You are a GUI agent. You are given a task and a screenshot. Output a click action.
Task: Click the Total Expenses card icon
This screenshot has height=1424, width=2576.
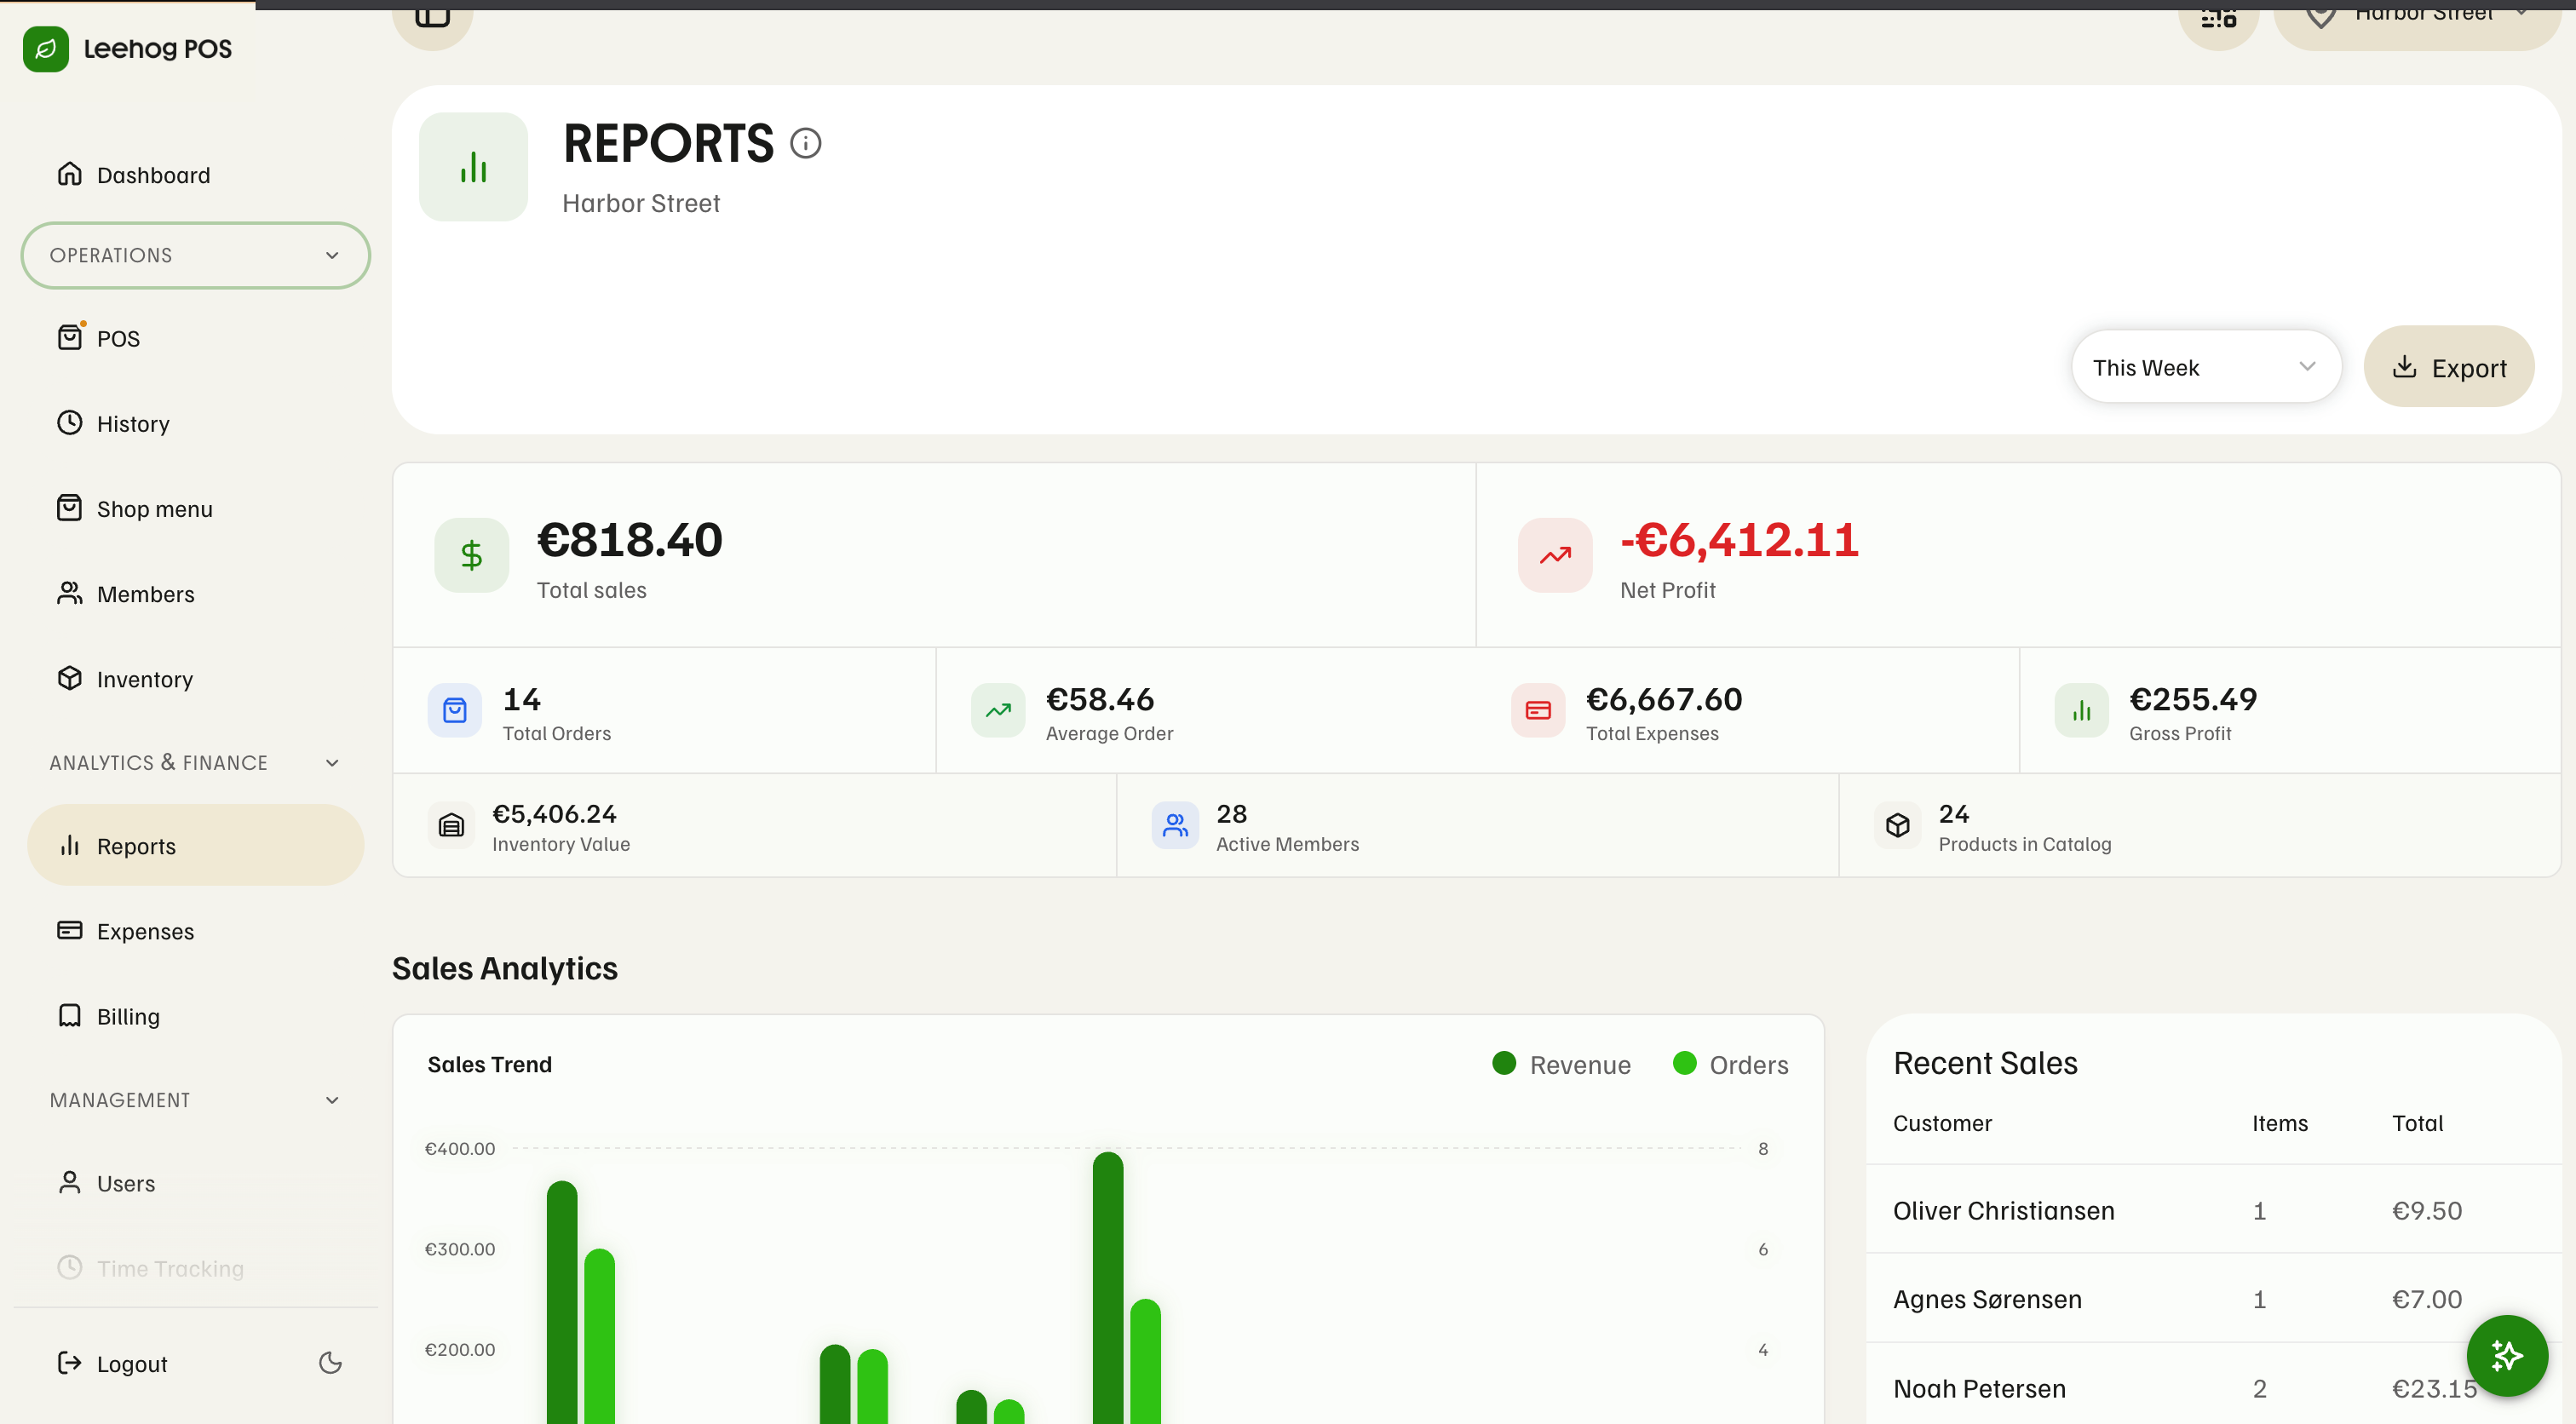click(x=1538, y=711)
